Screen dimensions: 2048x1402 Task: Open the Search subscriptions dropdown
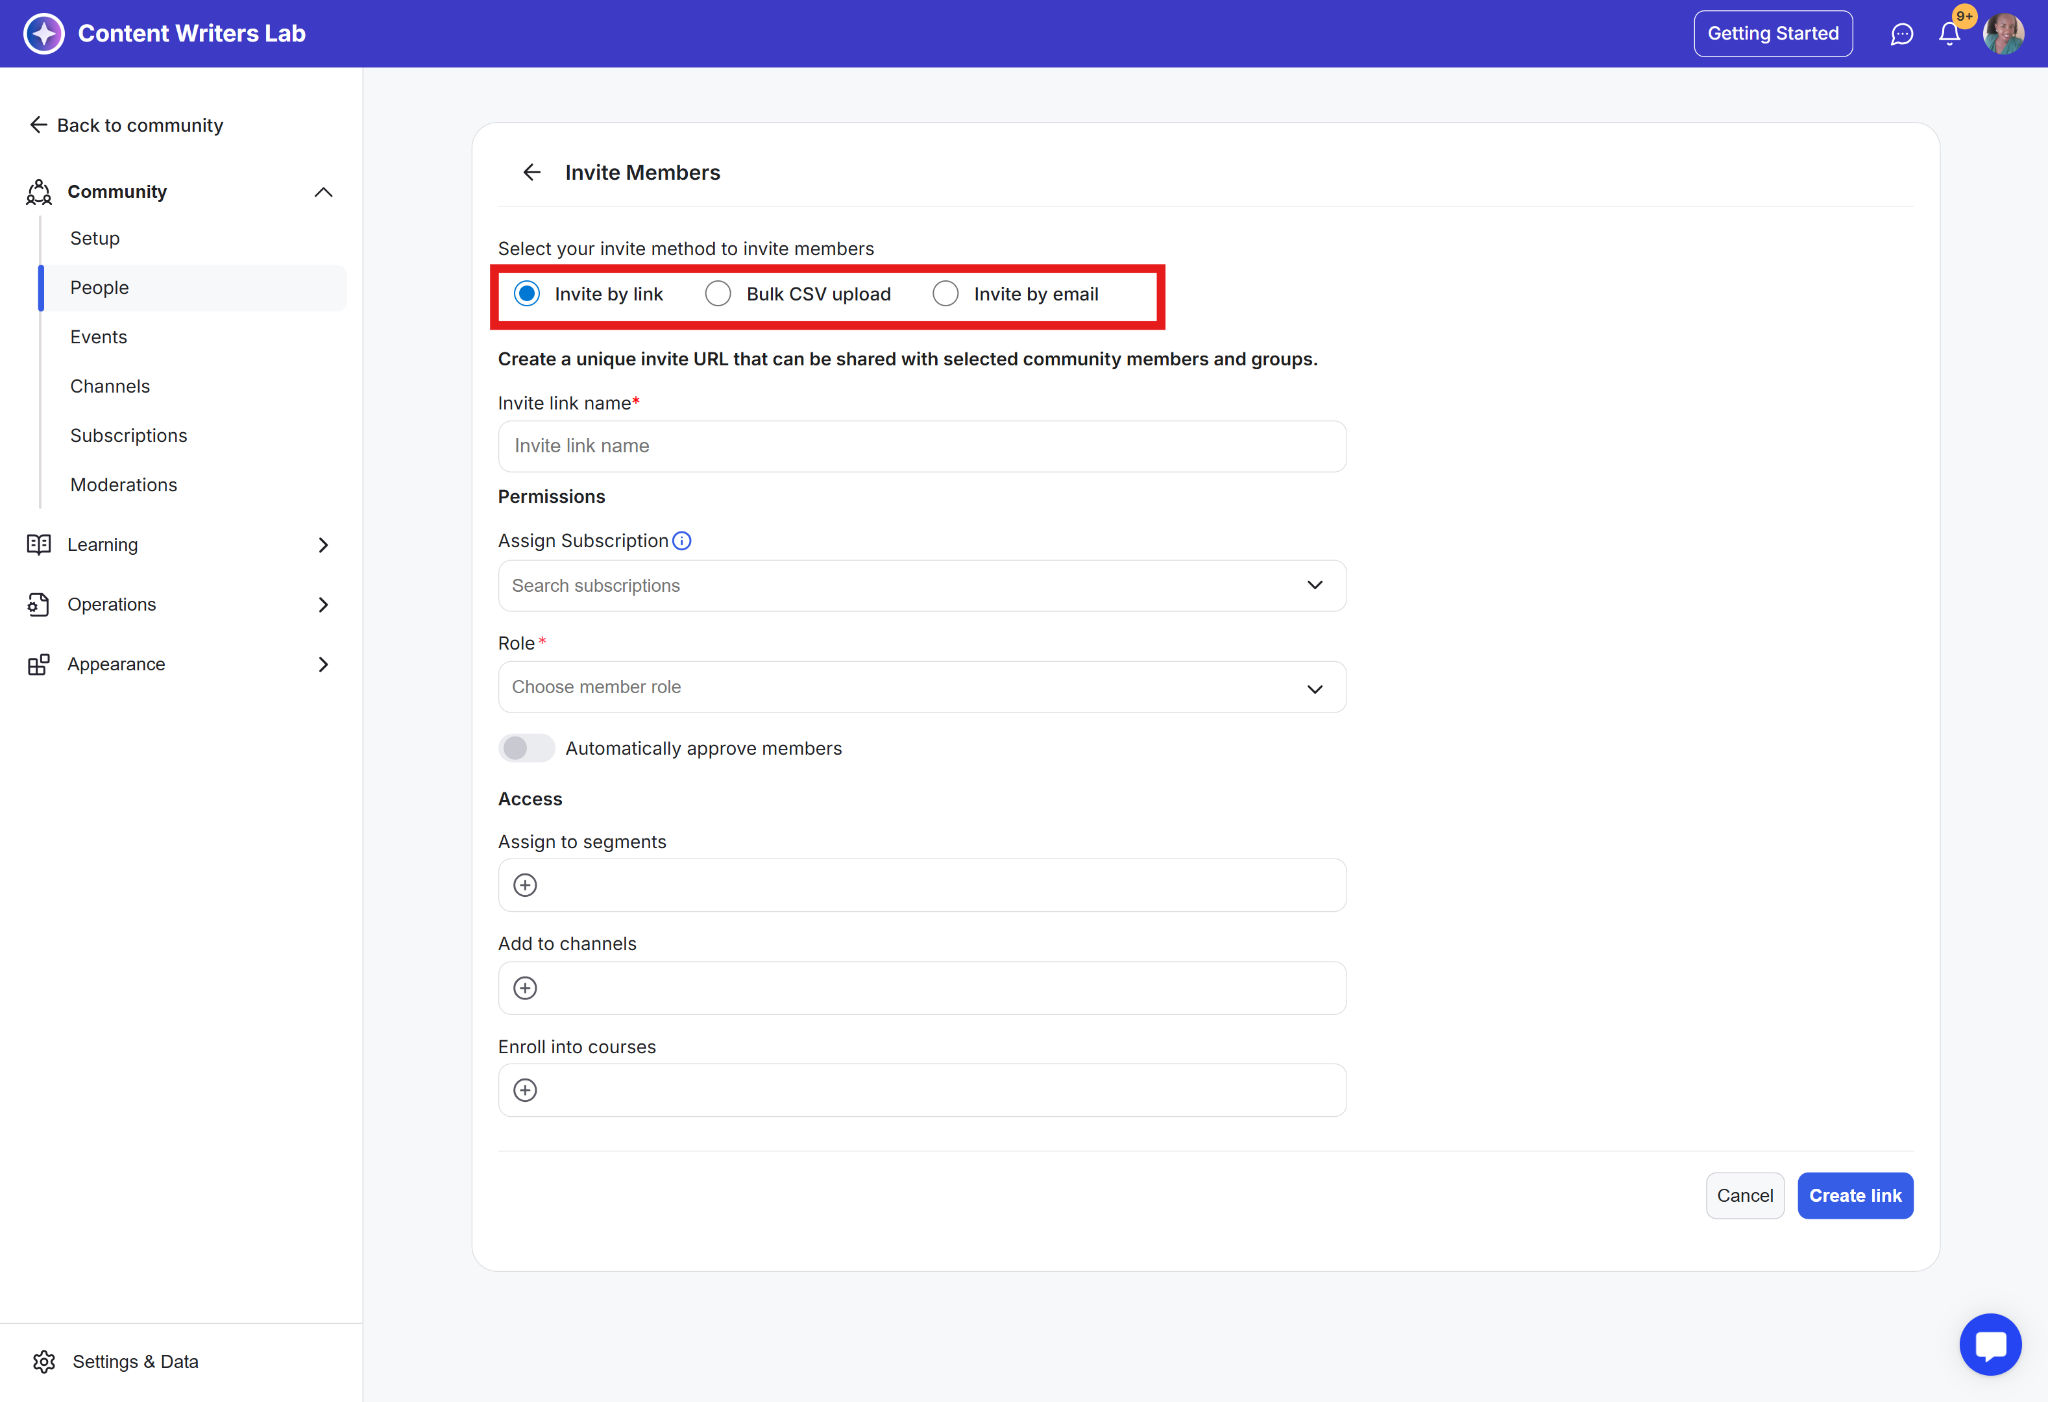(921, 586)
